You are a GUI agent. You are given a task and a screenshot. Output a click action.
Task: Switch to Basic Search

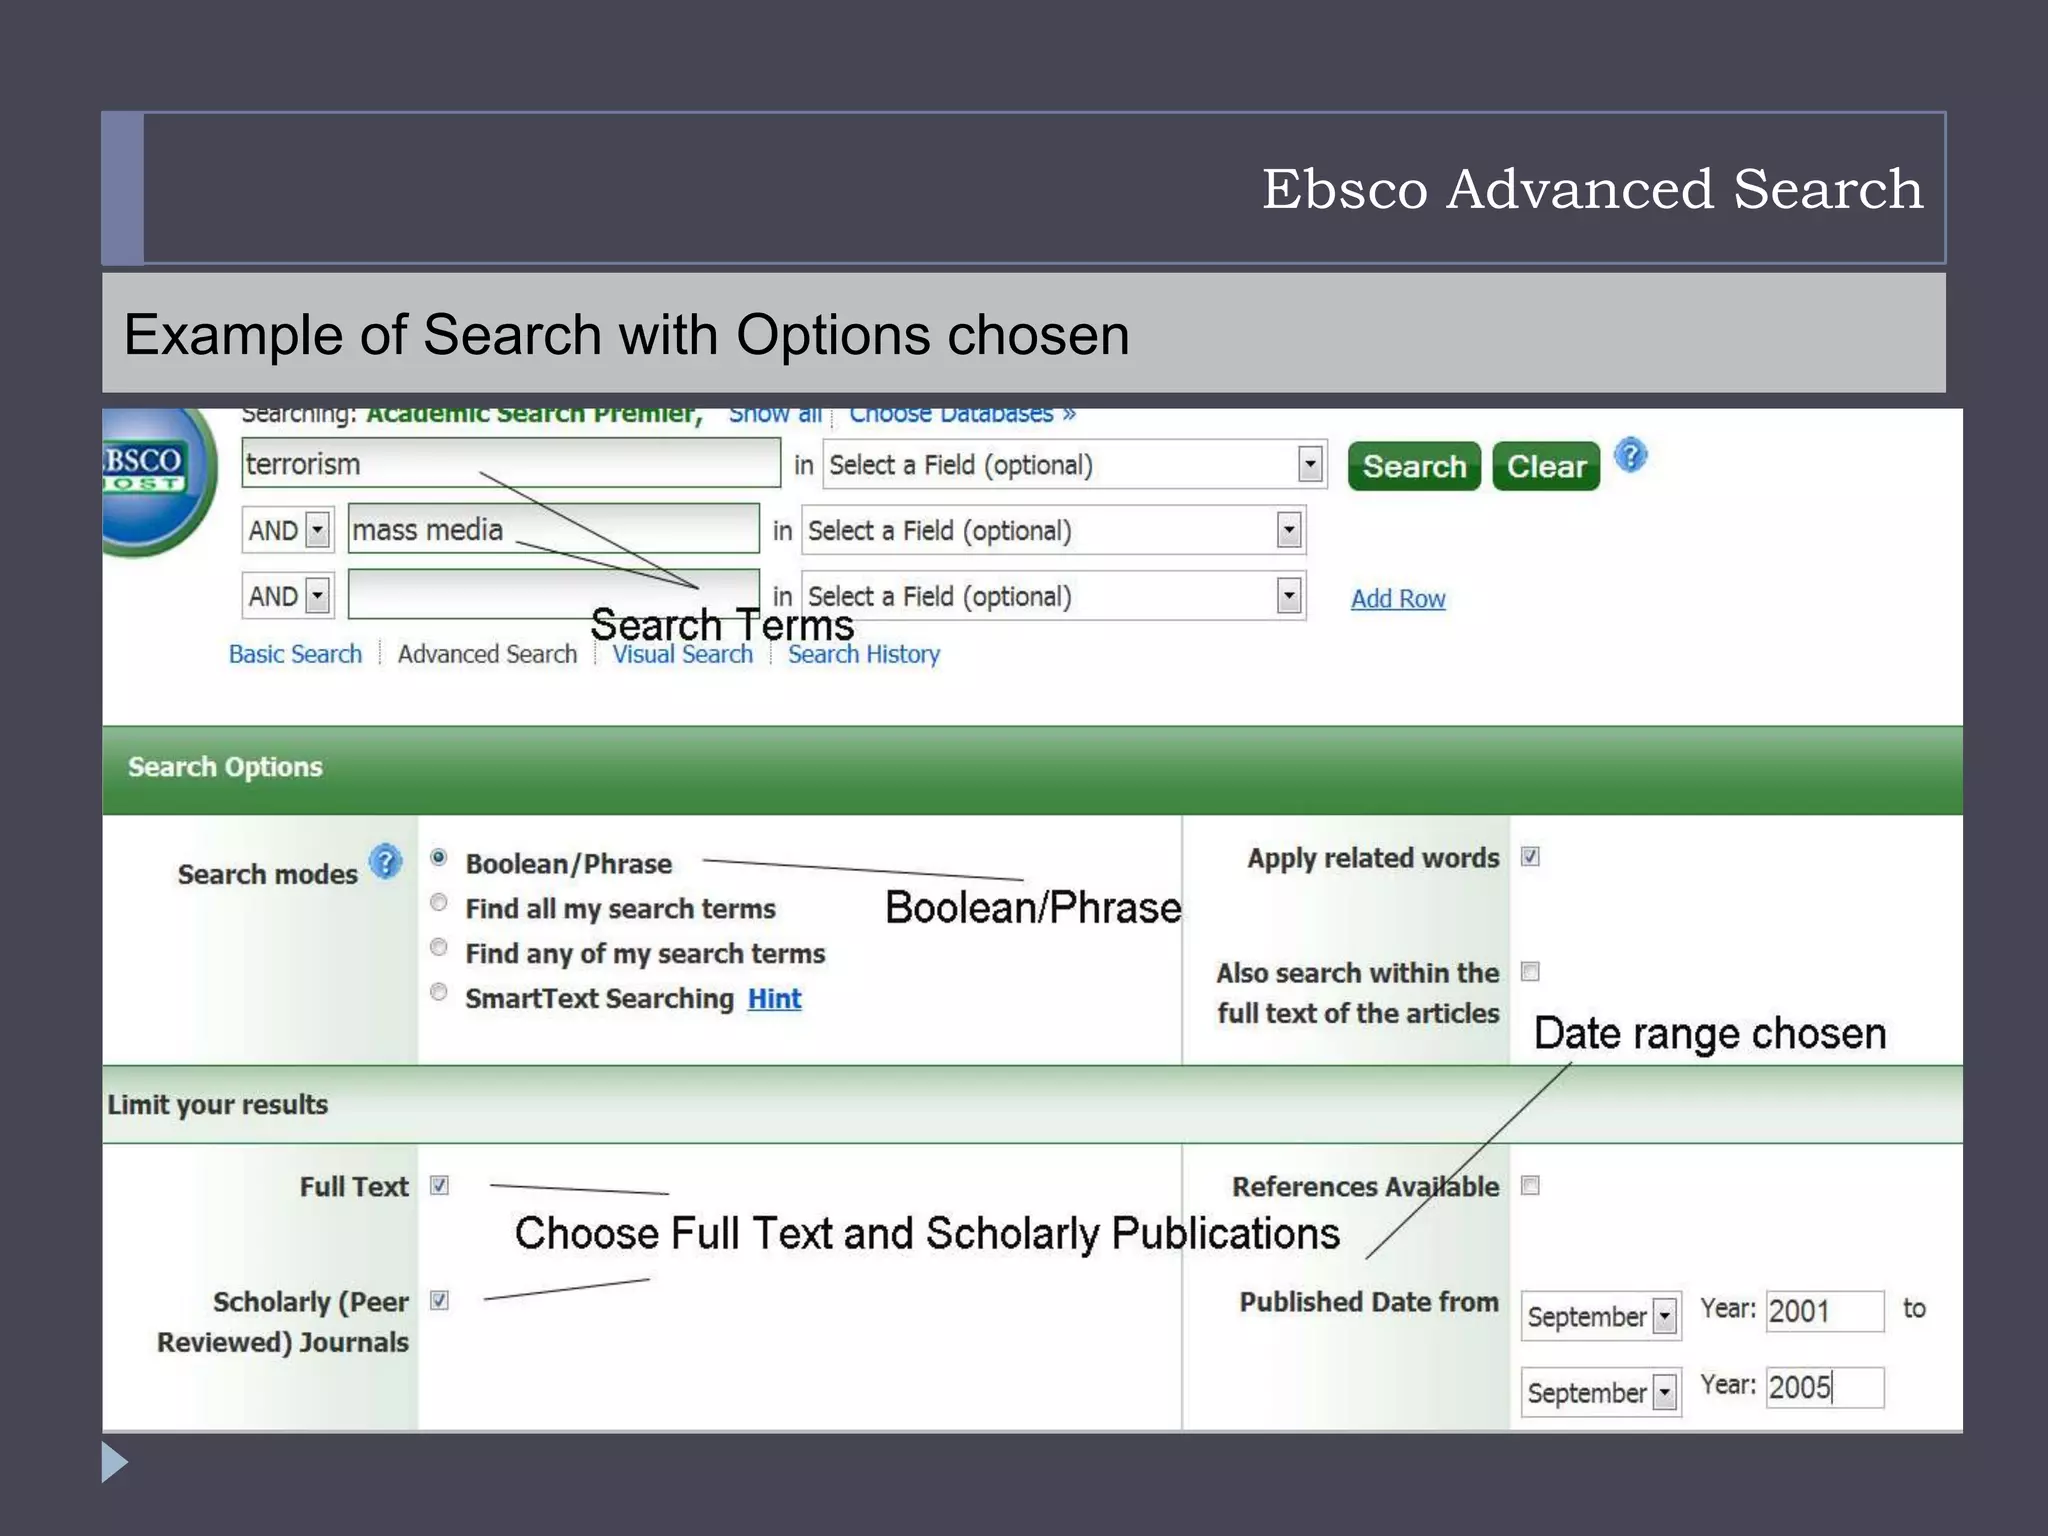[295, 654]
